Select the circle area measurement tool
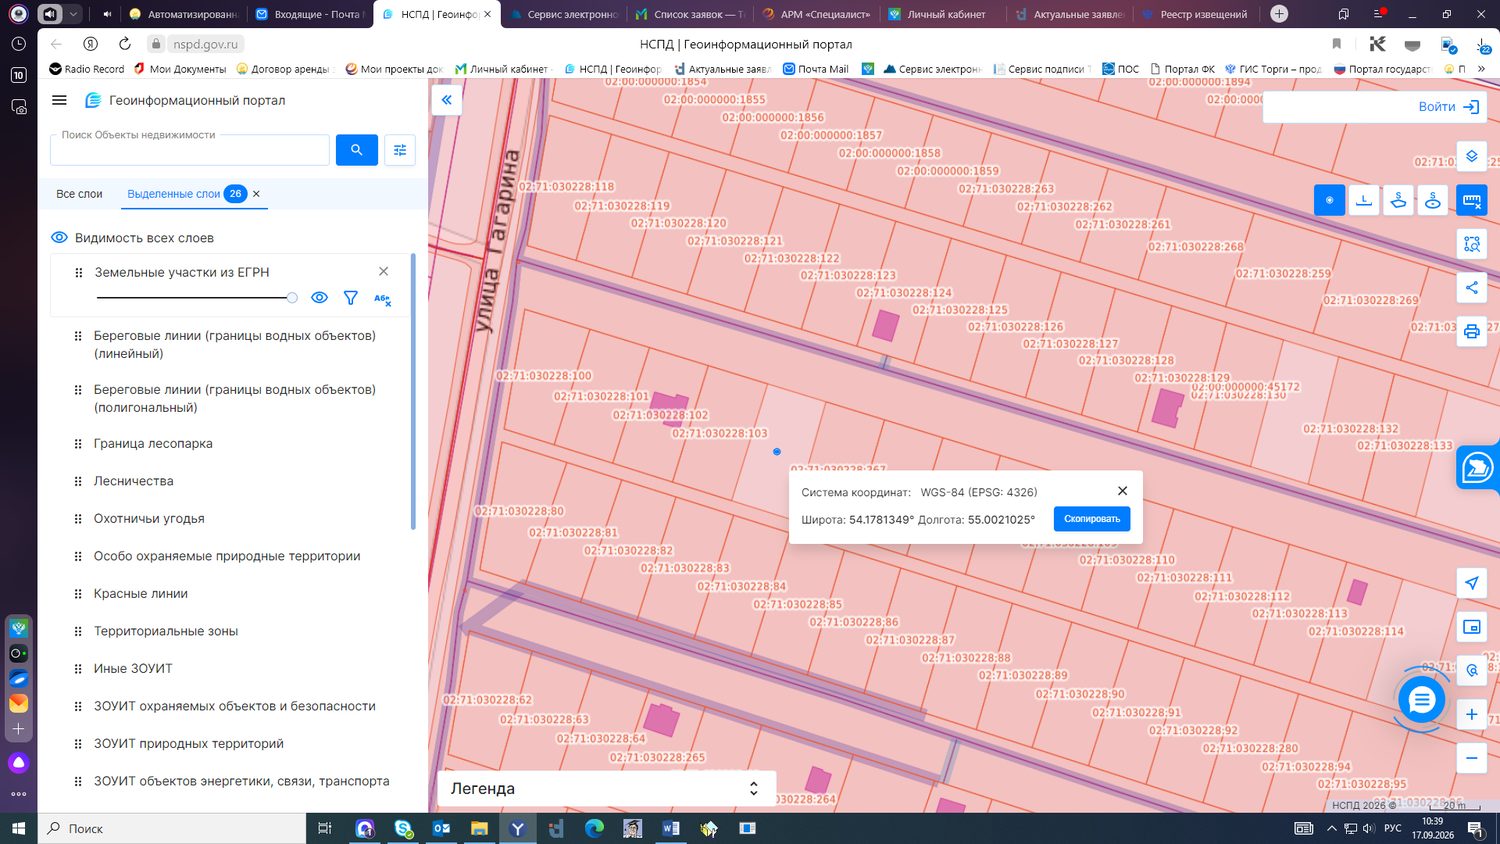The height and width of the screenshot is (844, 1500). pos(1433,200)
